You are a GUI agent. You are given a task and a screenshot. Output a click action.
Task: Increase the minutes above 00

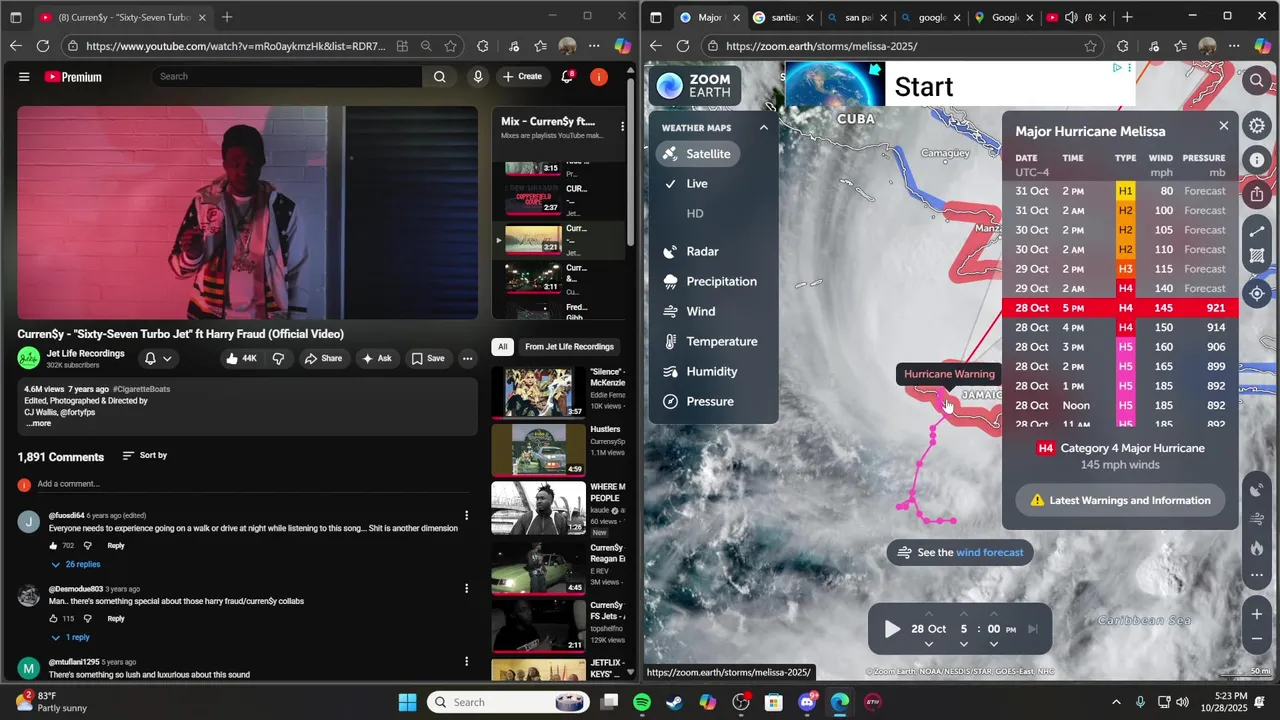994,613
